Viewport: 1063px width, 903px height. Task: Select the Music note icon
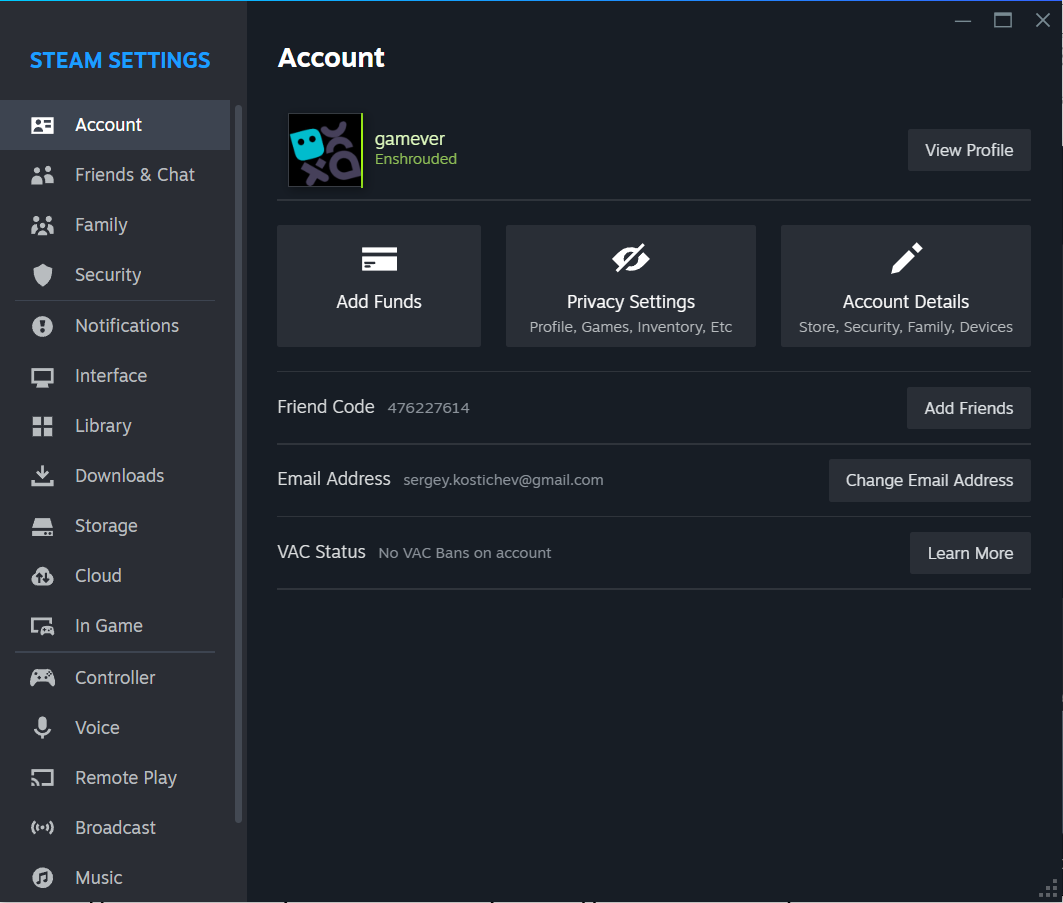tap(42, 877)
